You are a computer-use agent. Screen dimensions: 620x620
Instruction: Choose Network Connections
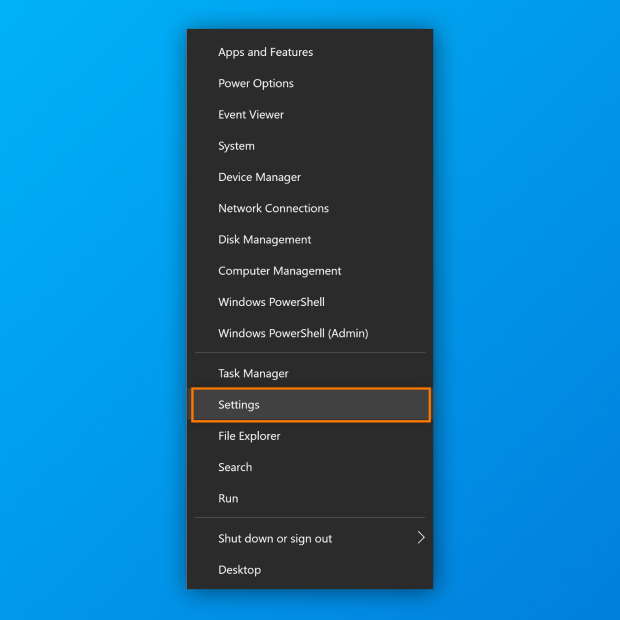coord(273,208)
